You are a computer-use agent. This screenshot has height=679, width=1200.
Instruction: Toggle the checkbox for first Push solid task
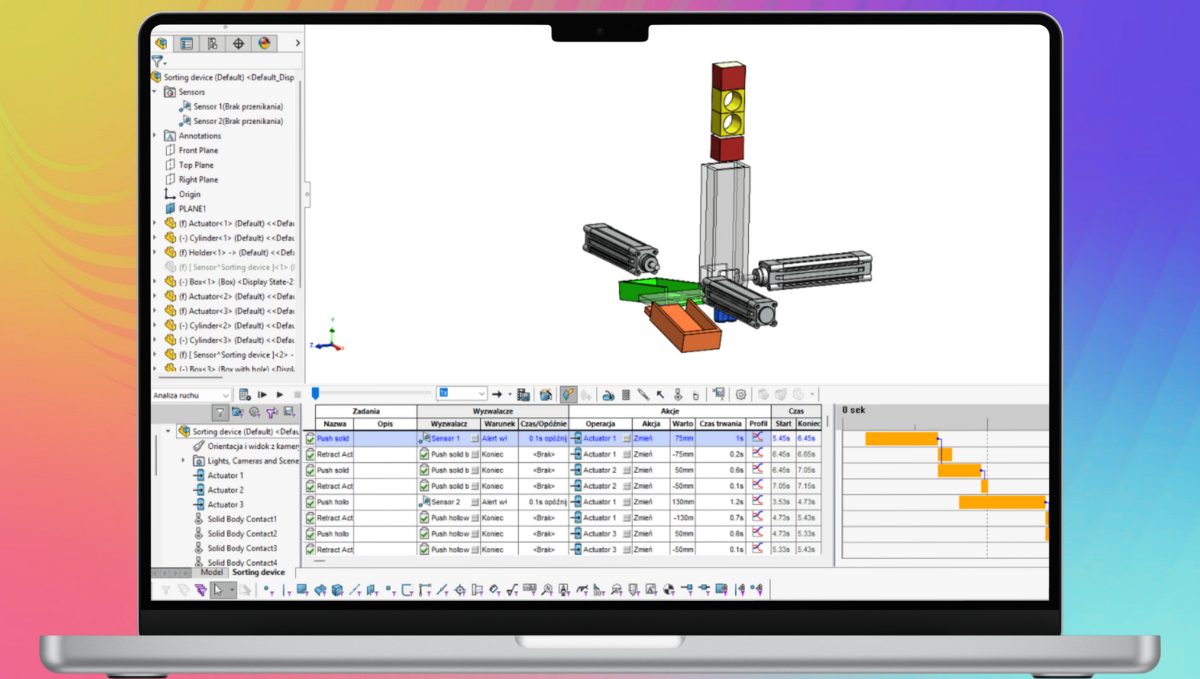310,438
